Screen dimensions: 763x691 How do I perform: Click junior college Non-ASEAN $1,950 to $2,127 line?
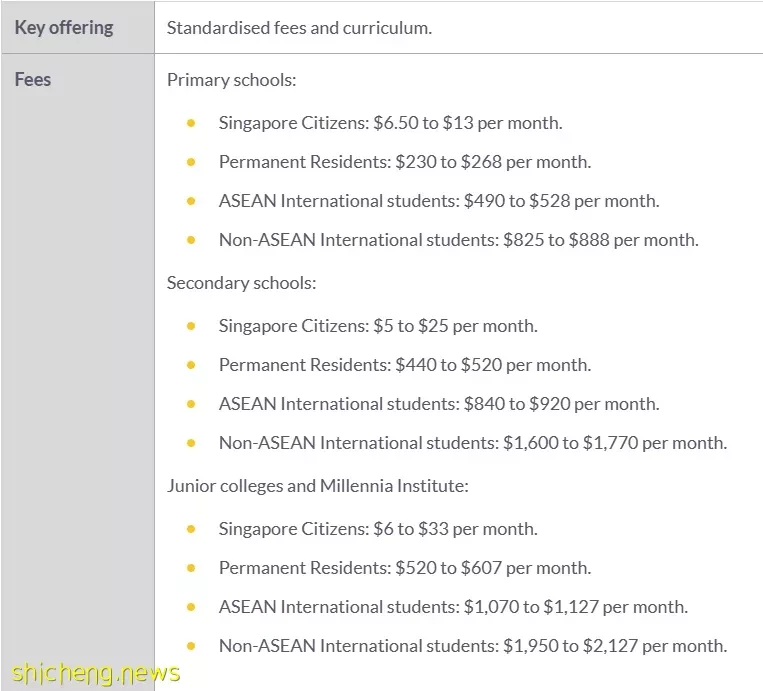tap(473, 646)
